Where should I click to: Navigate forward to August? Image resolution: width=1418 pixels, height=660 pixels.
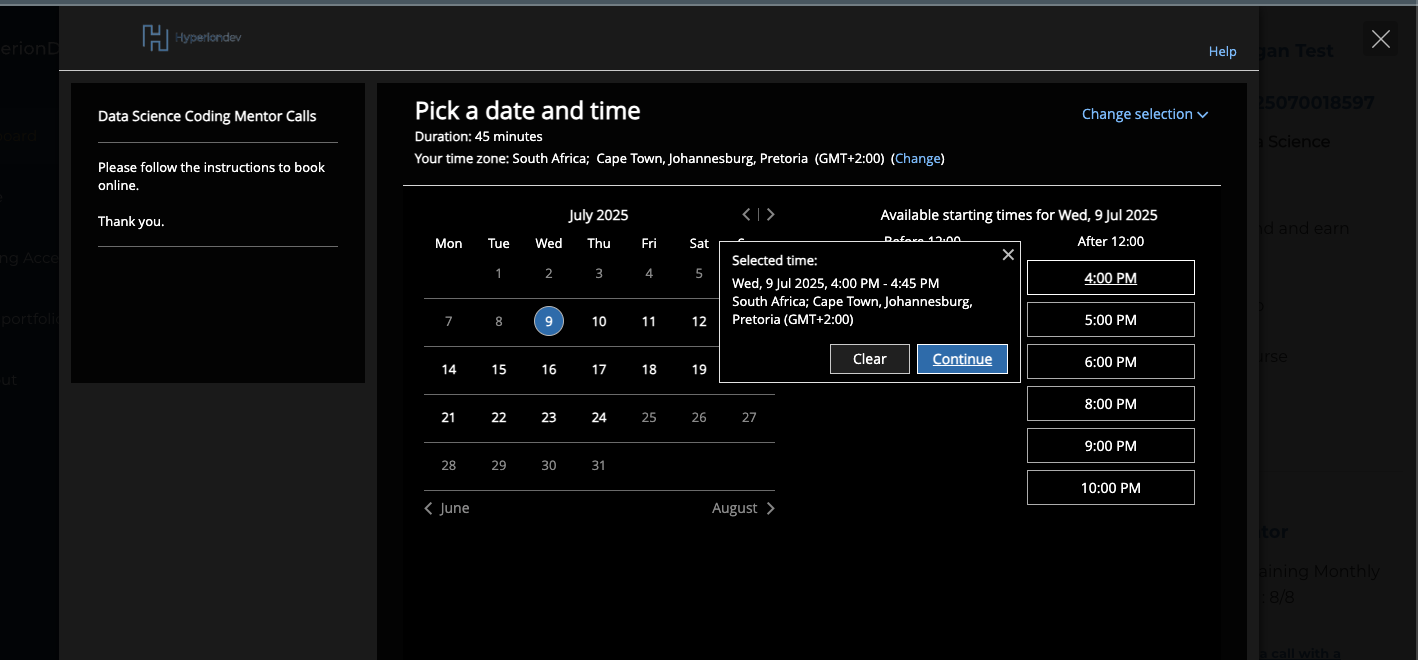click(743, 508)
